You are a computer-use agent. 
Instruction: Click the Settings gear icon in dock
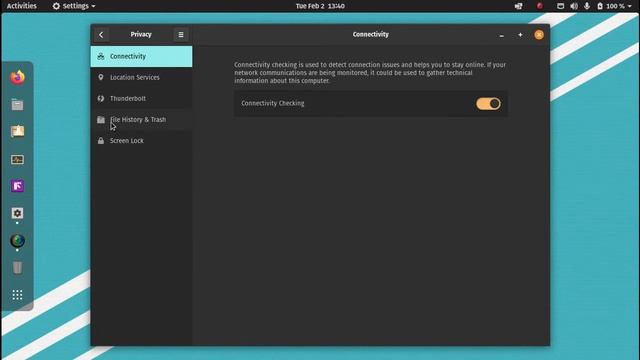[17, 213]
